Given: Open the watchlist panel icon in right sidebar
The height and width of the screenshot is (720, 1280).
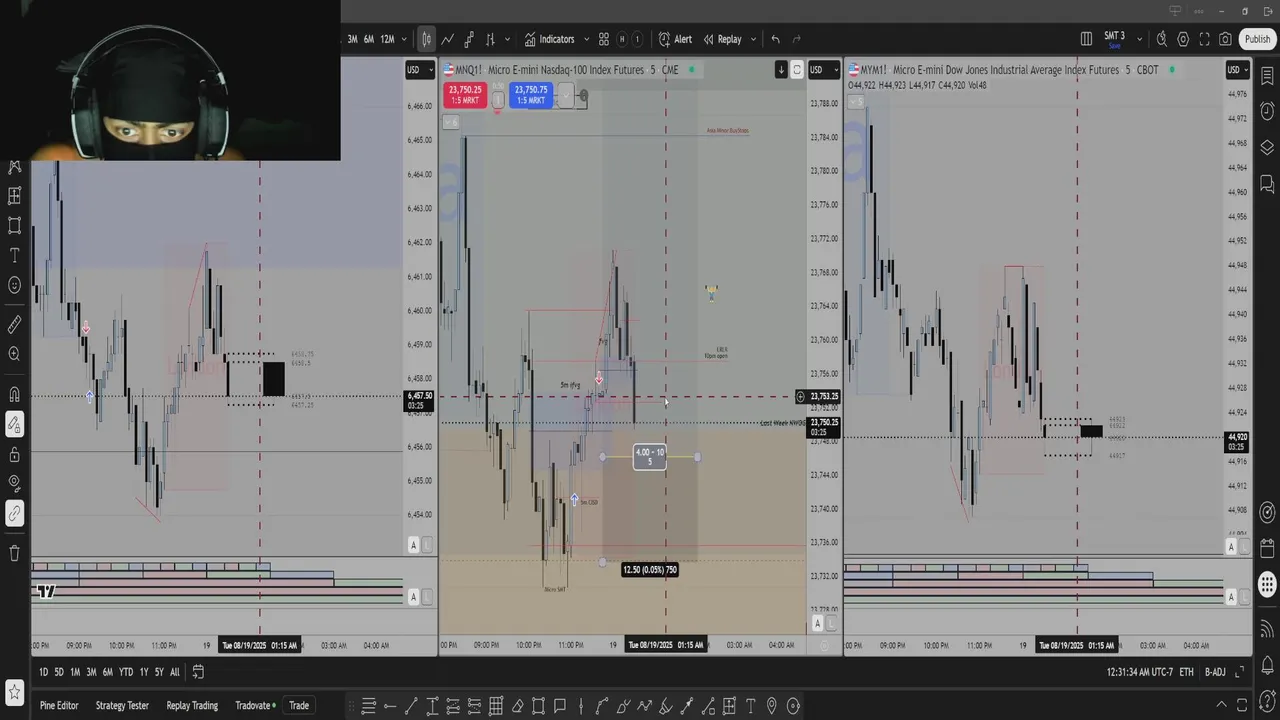Looking at the screenshot, I should pos(1267,76).
